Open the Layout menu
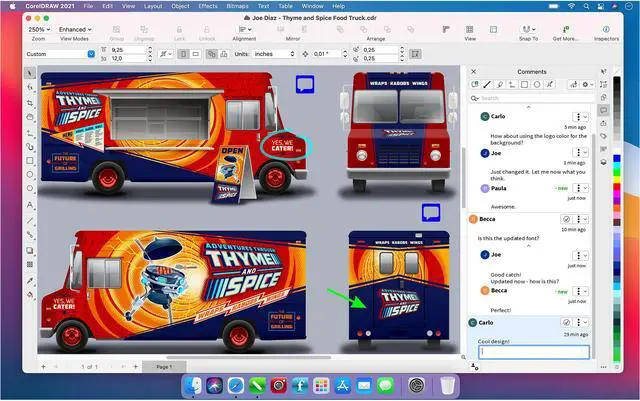Screen dimensions: 640x401 pyautogui.click(x=153, y=6)
